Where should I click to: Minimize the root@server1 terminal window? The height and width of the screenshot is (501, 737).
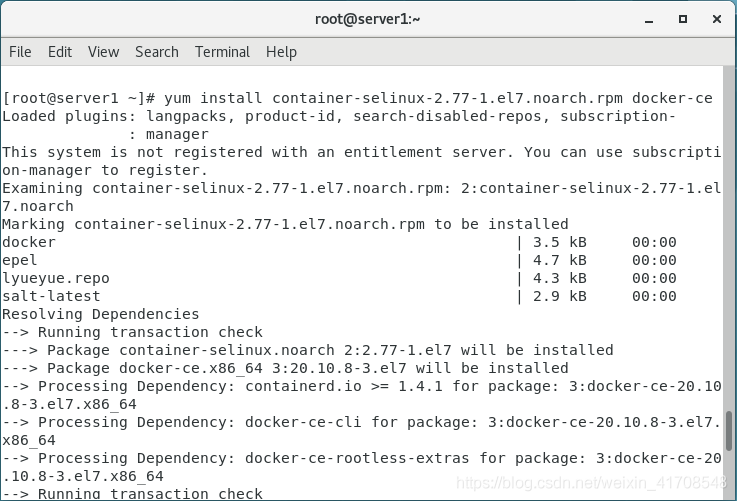click(649, 20)
